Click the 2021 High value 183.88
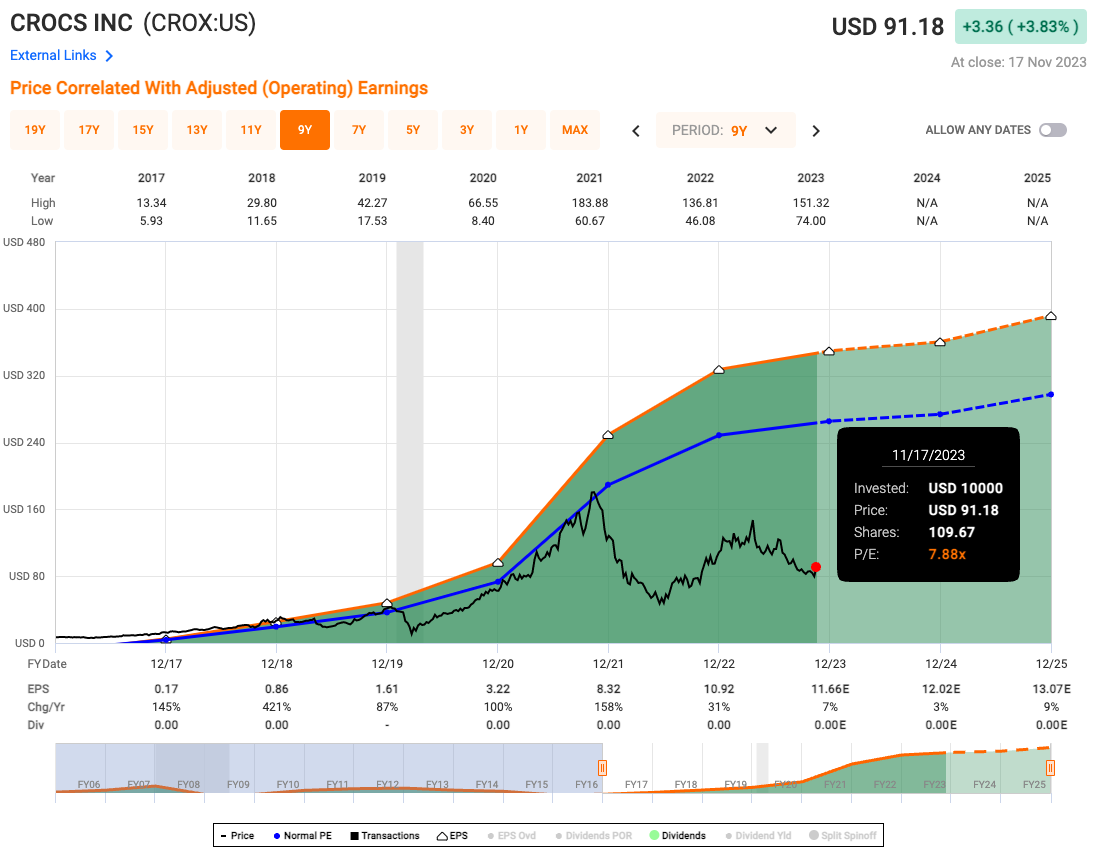 point(590,203)
